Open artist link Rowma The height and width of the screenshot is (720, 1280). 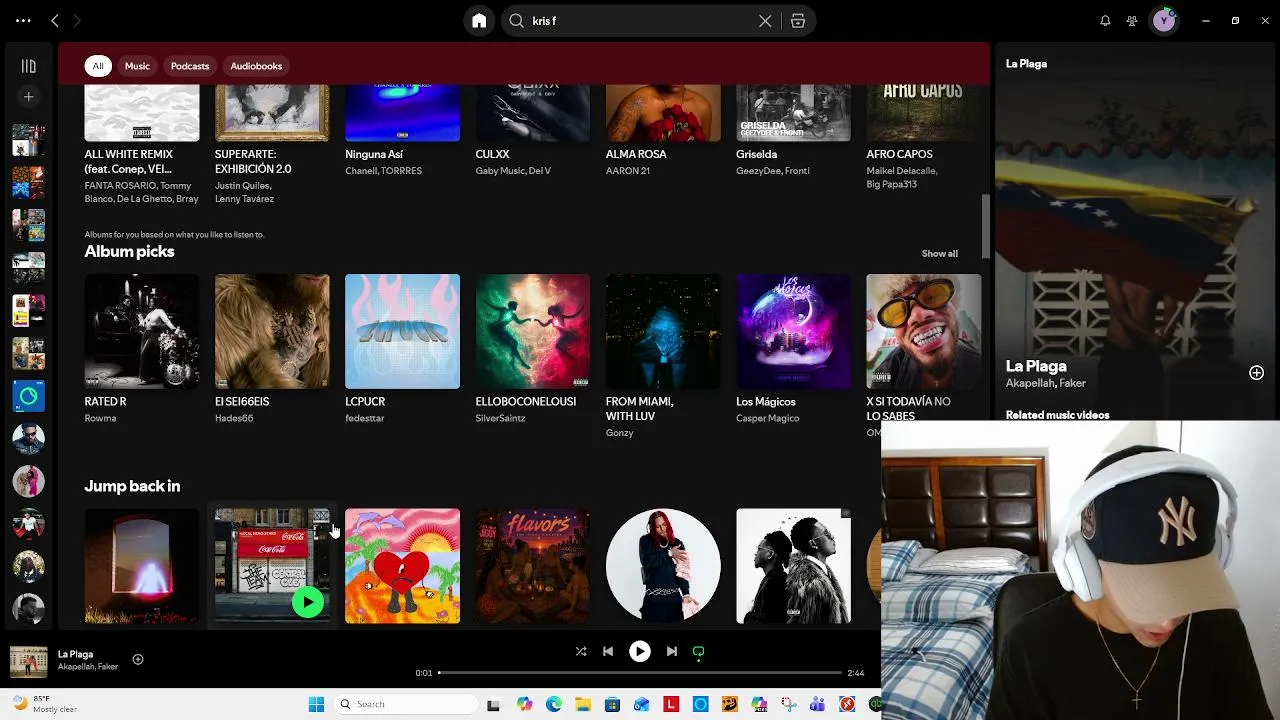coord(100,418)
